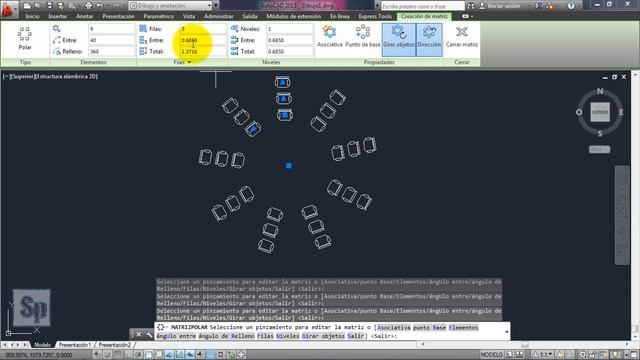Open the Administrar ribbon tab

point(219,16)
